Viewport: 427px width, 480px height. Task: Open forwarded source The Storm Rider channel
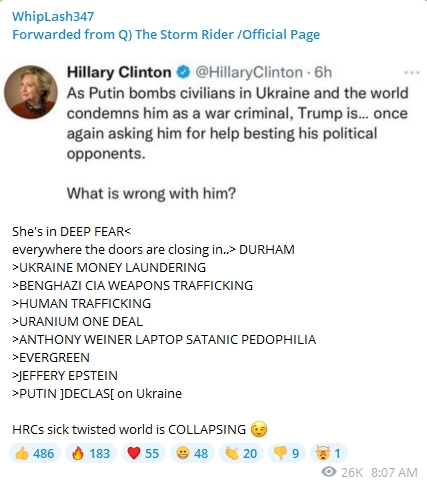click(x=166, y=34)
